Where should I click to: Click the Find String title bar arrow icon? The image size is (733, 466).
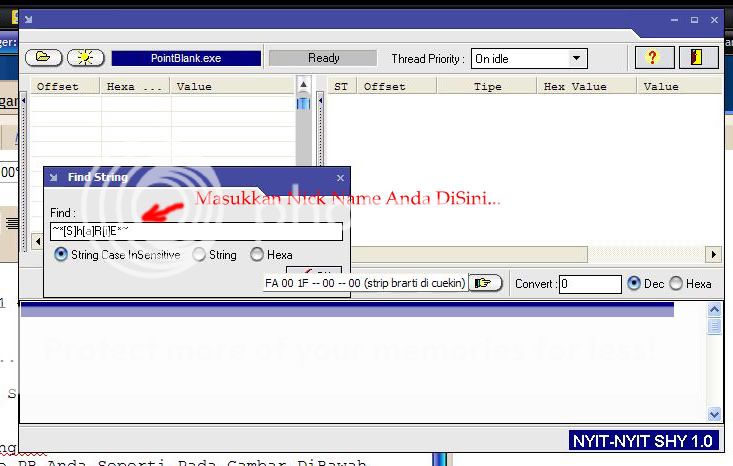(x=53, y=177)
